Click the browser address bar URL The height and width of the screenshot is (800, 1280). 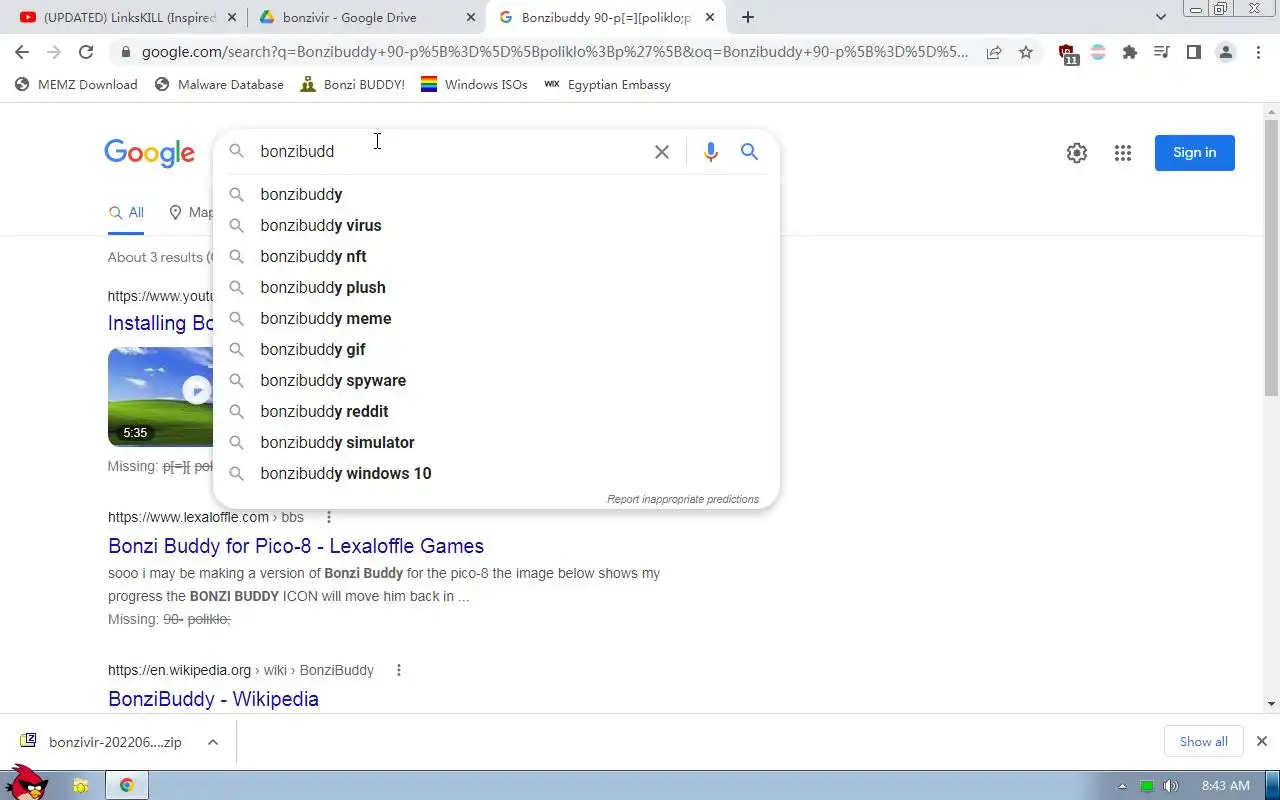point(555,53)
